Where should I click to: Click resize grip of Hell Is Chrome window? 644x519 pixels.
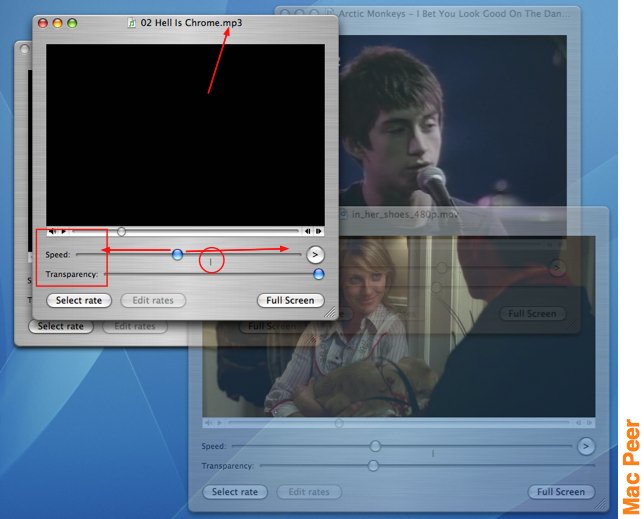(330, 312)
